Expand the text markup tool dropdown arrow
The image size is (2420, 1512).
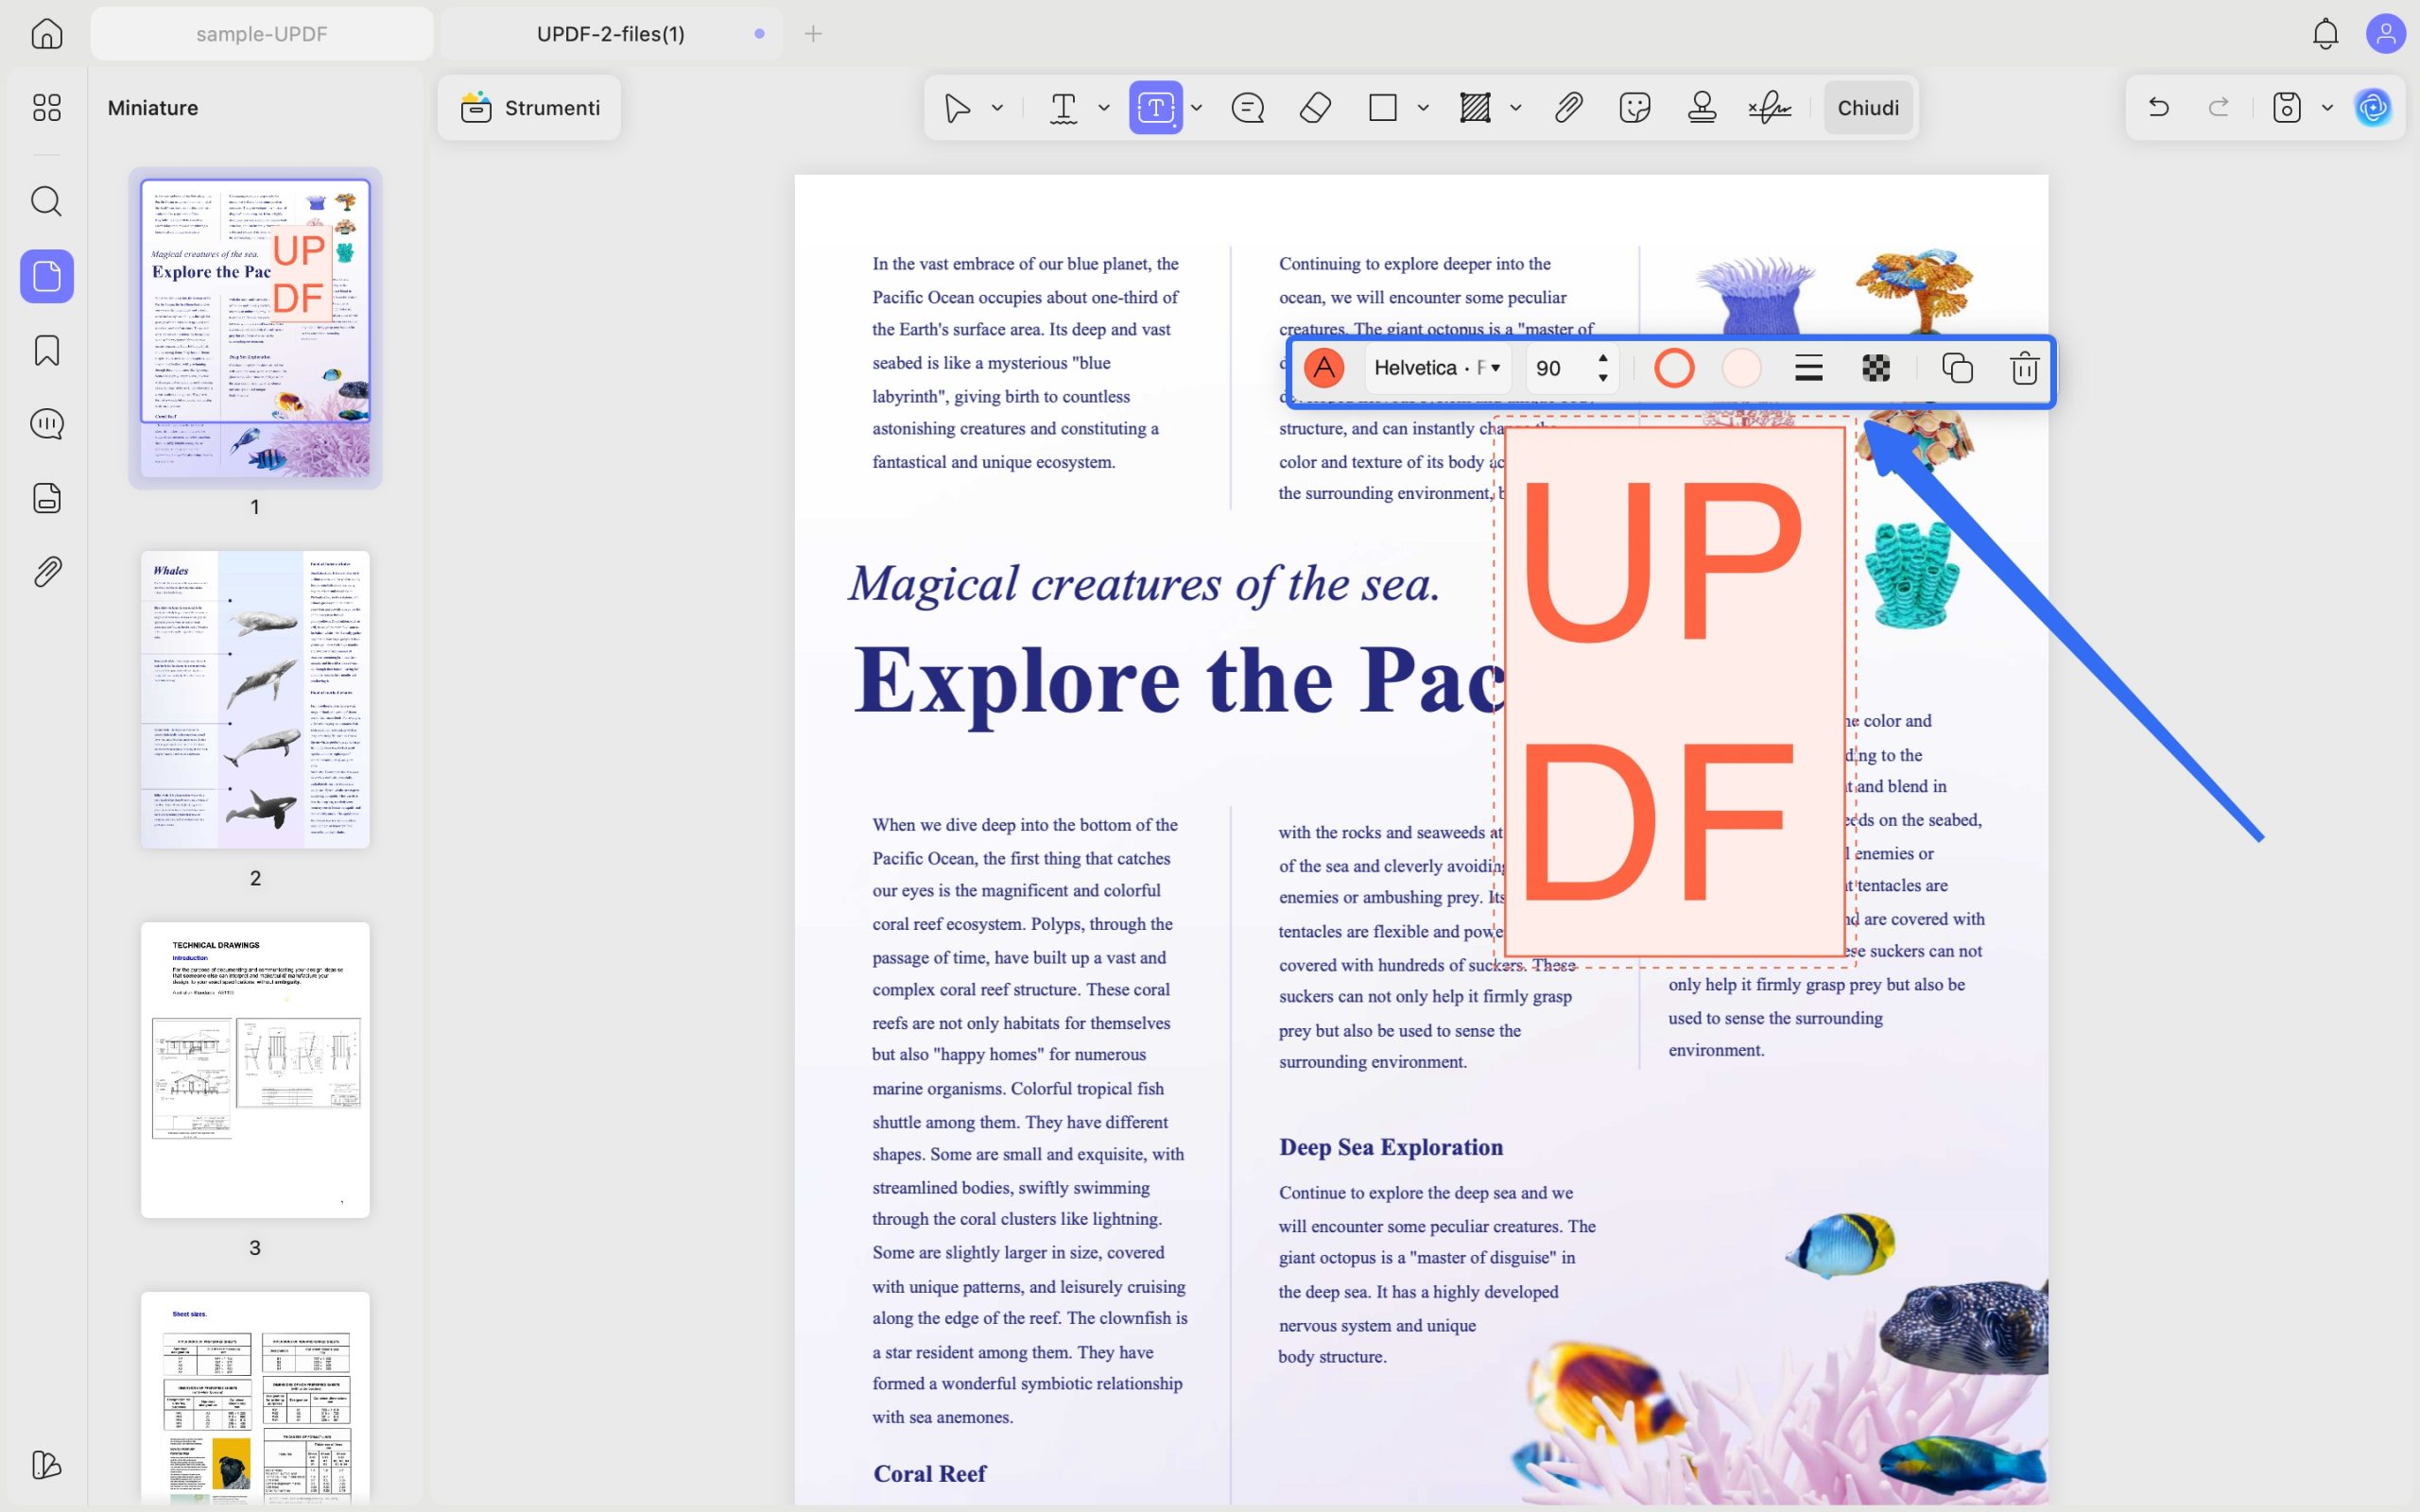1104,107
